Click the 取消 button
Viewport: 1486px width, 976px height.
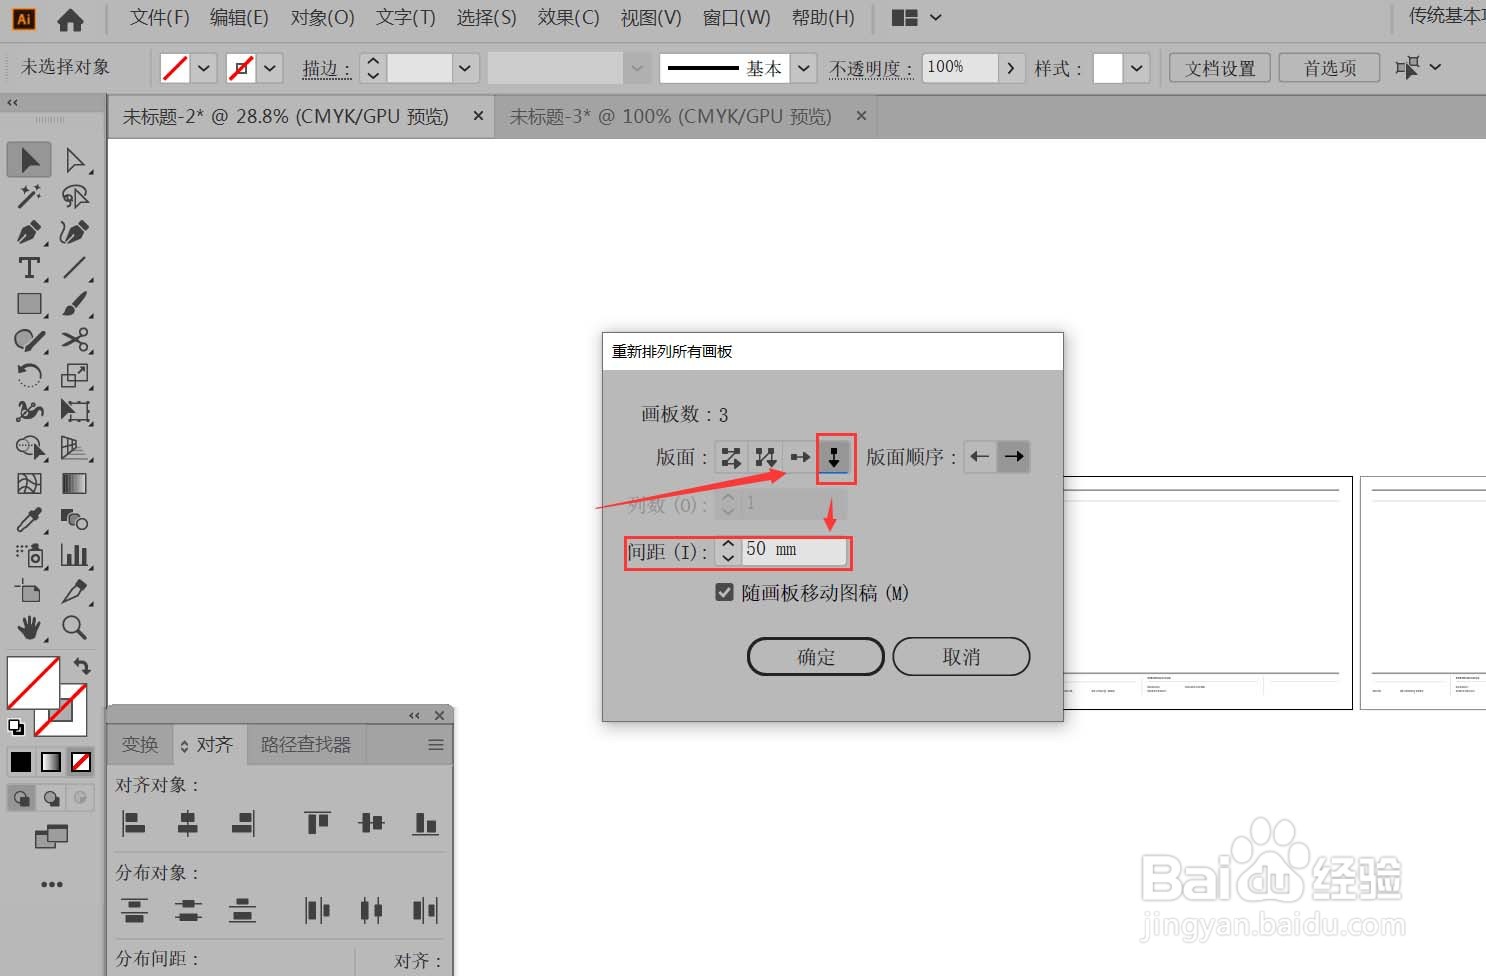tap(961, 657)
